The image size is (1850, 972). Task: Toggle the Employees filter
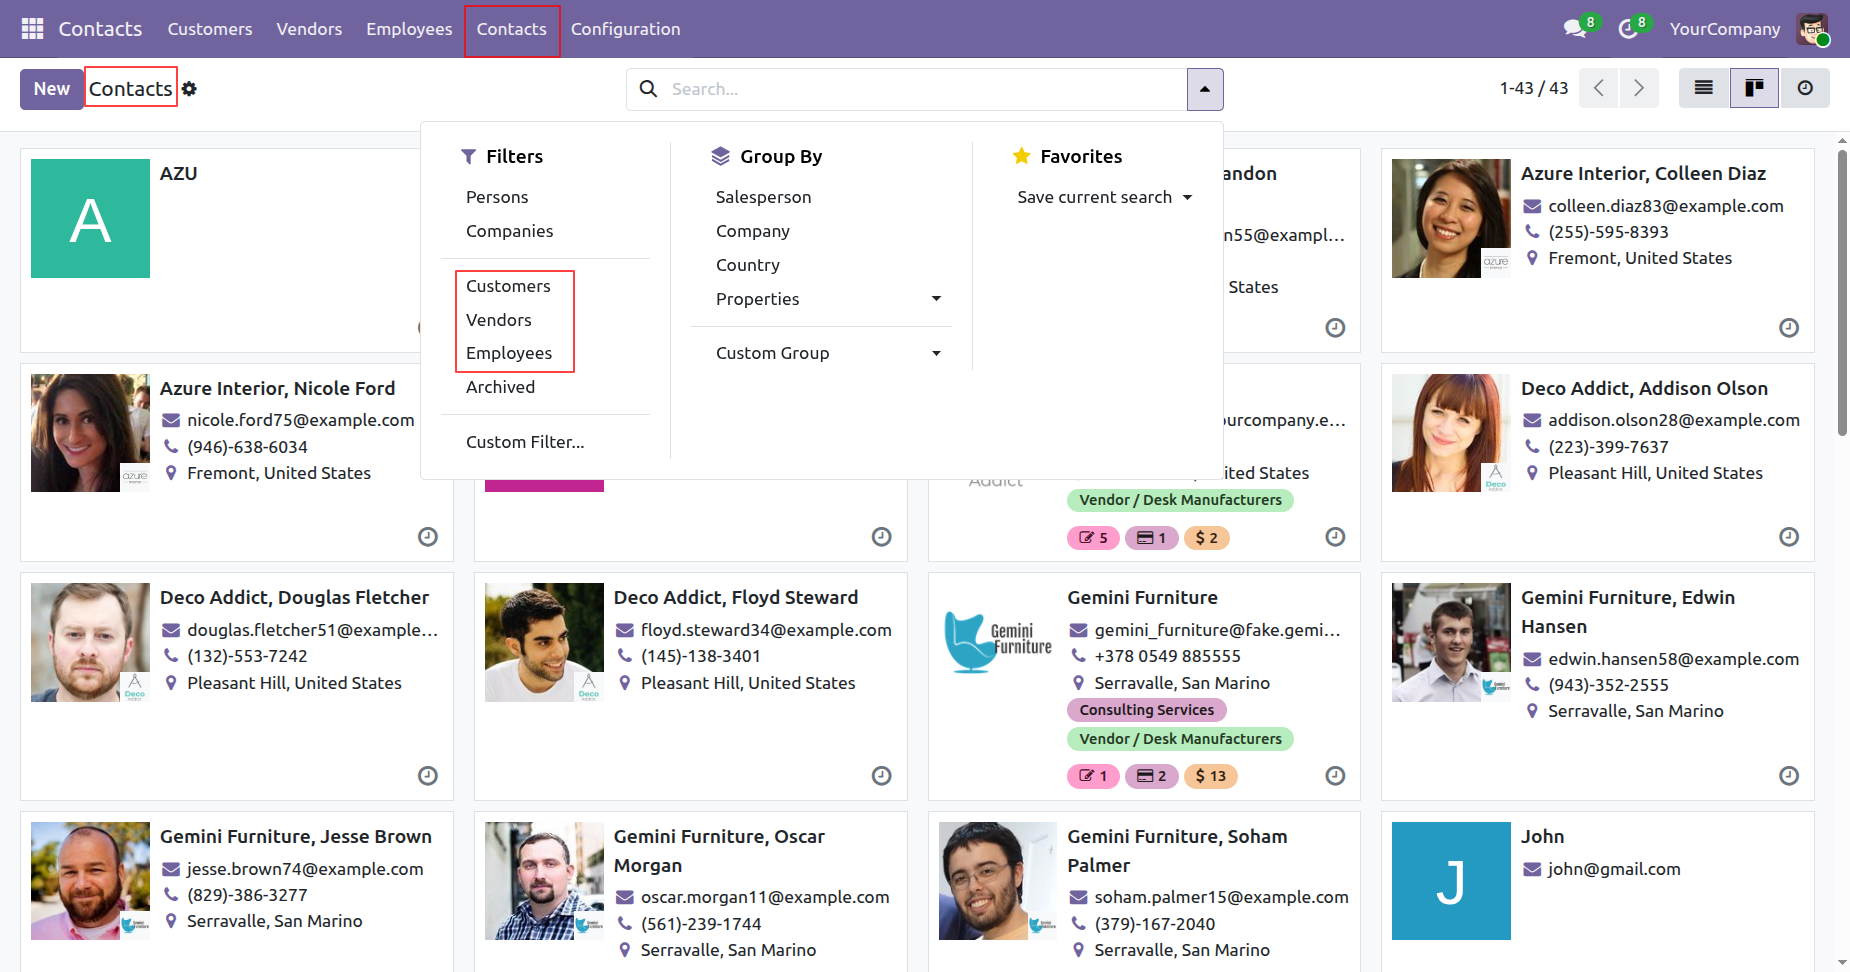coord(509,353)
